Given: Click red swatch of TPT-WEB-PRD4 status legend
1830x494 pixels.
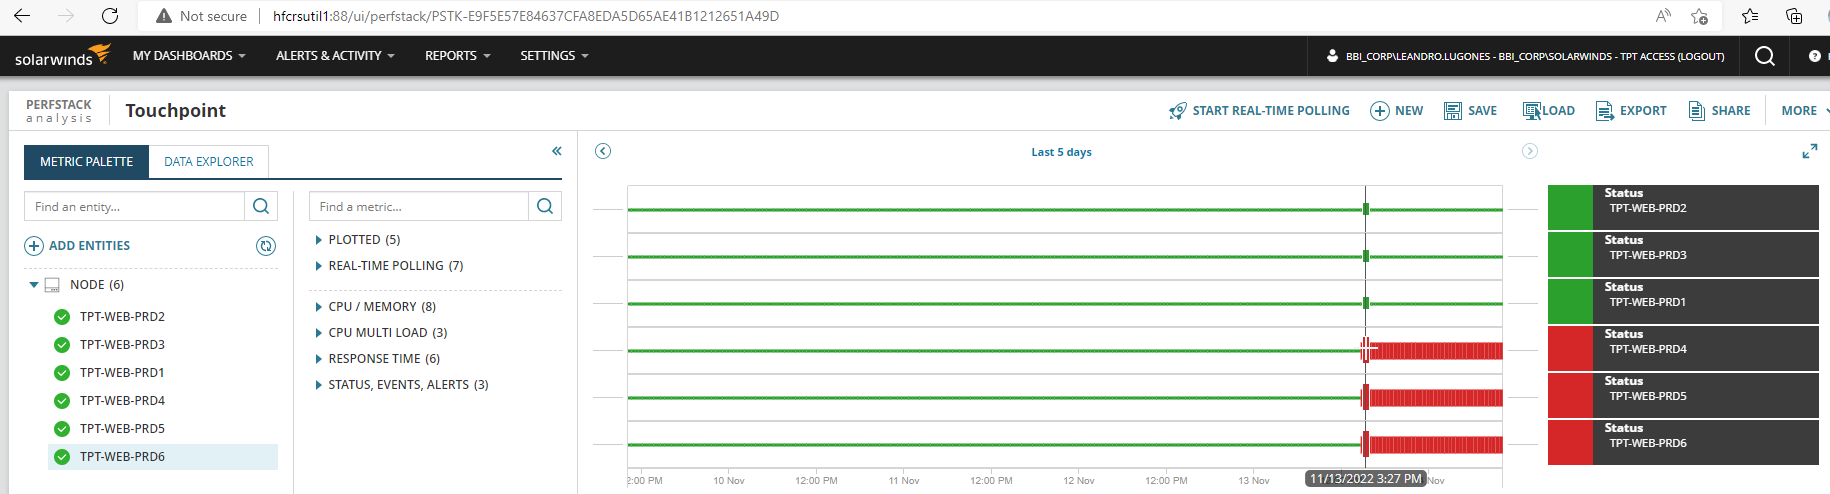Looking at the screenshot, I should (1570, 349).
